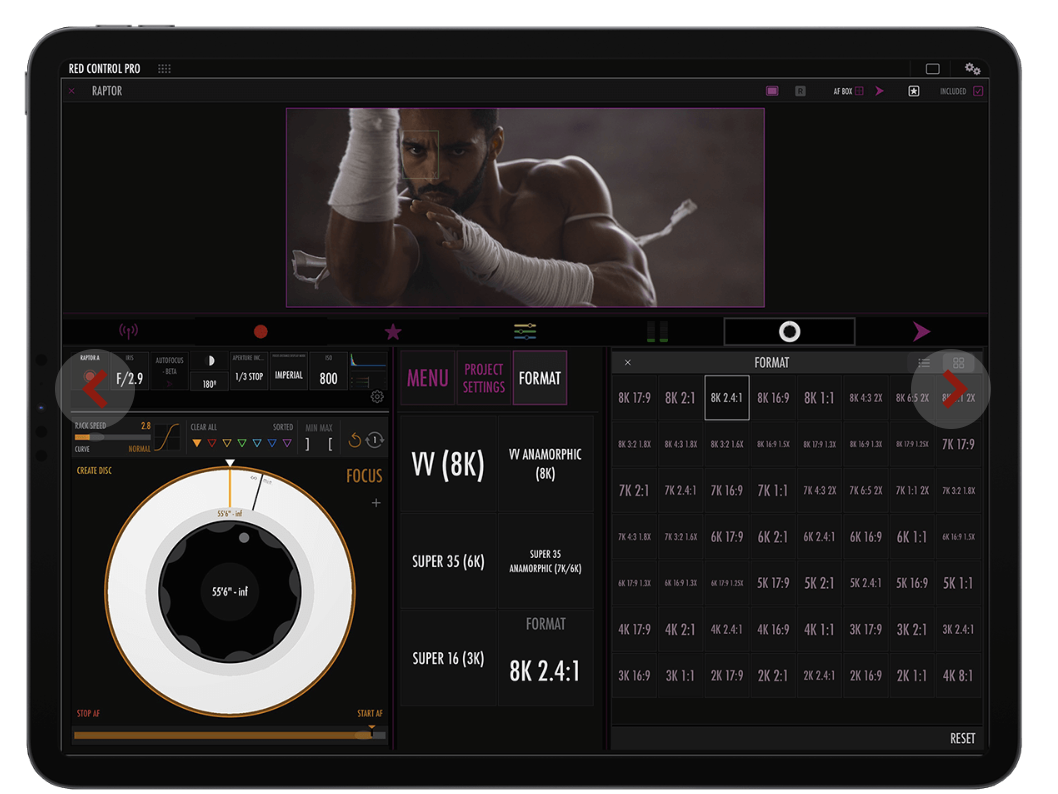Switch format panel to grid view
Viewport: 1058px width, 794px height.
point(958,363)
